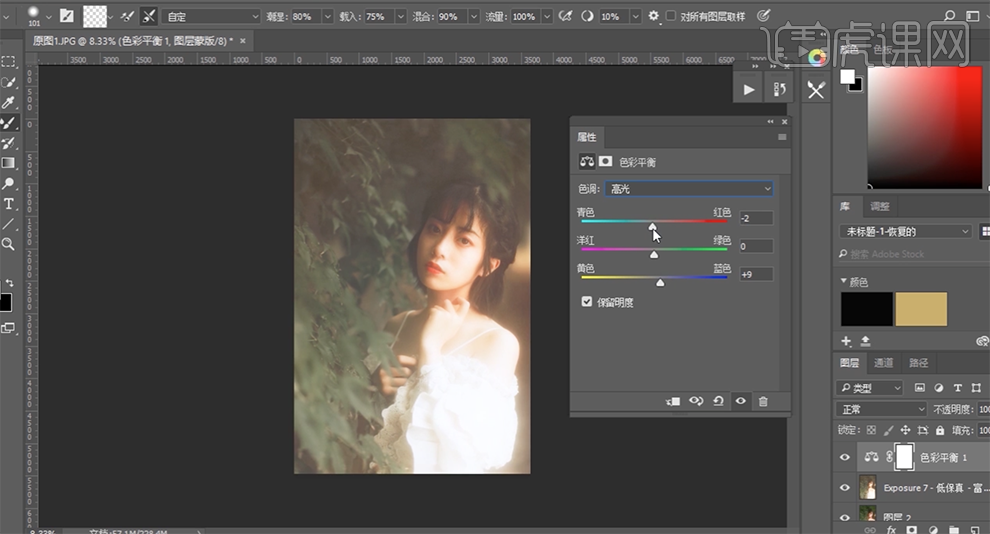Click the tan color swatch in library

(920, 309)
